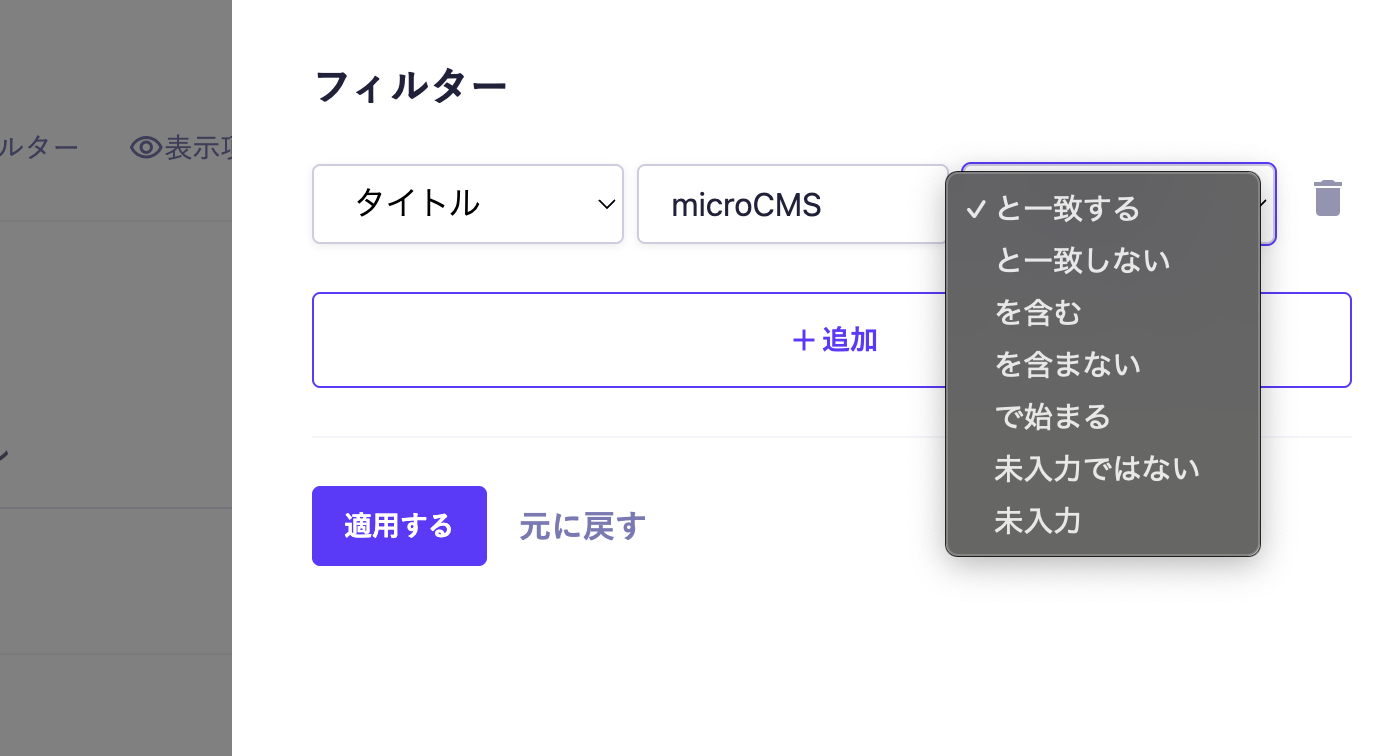Viewport: 1400px width, 756px height.
Task: Add a new filter row with 追加
Action: tap(832, 340)
